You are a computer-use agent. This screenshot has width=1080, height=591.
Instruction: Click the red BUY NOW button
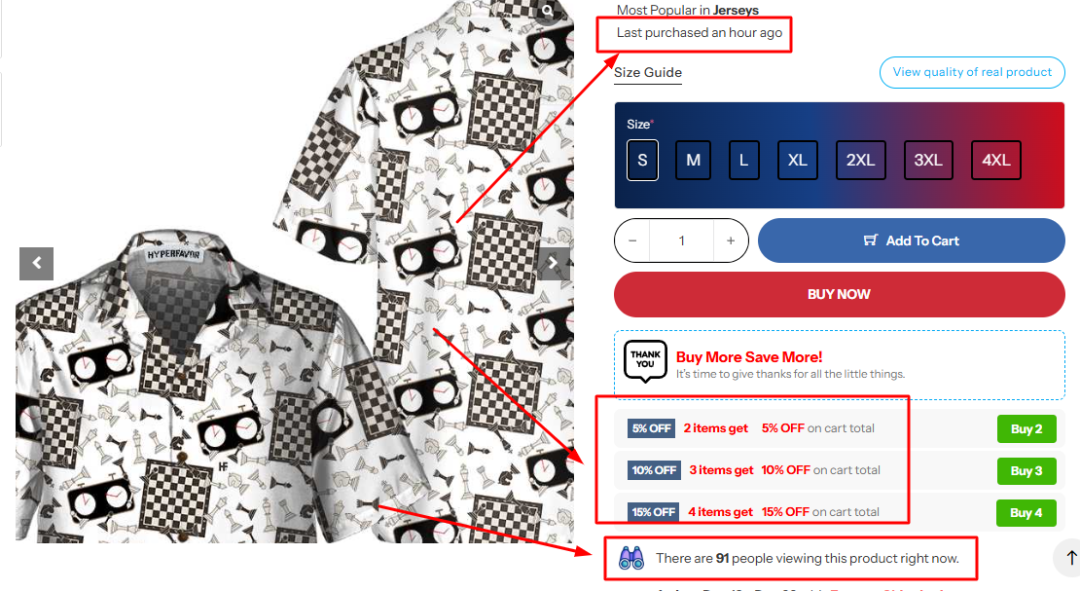pos(839,294)
